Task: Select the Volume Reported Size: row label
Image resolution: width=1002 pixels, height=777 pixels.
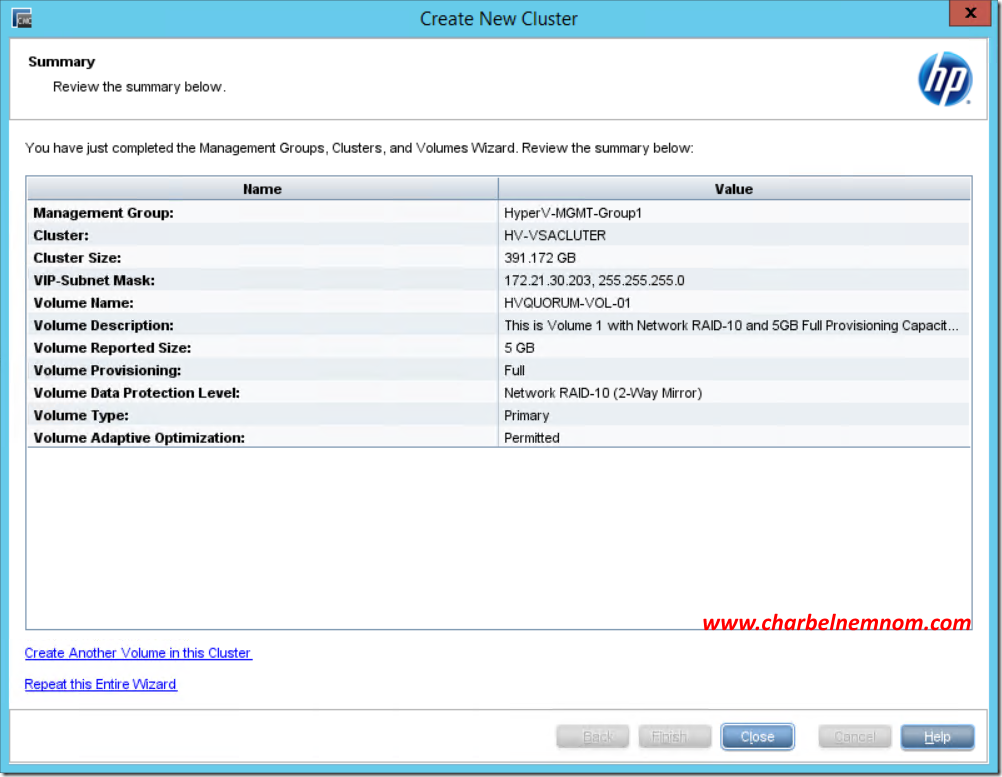Action: [x=112, y=348]
